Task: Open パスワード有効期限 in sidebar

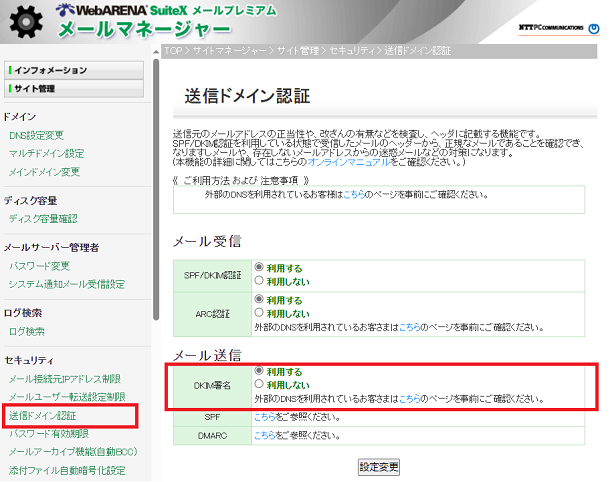Action: click(49, 434)
